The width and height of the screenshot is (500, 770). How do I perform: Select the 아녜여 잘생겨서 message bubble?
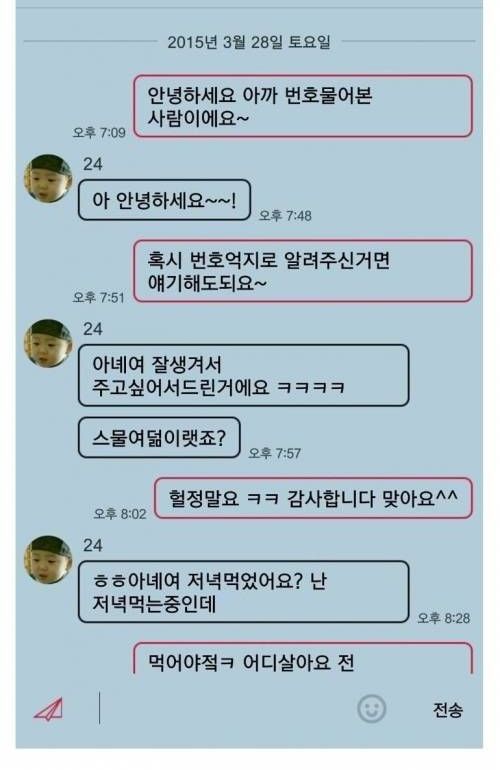[243, 375]
